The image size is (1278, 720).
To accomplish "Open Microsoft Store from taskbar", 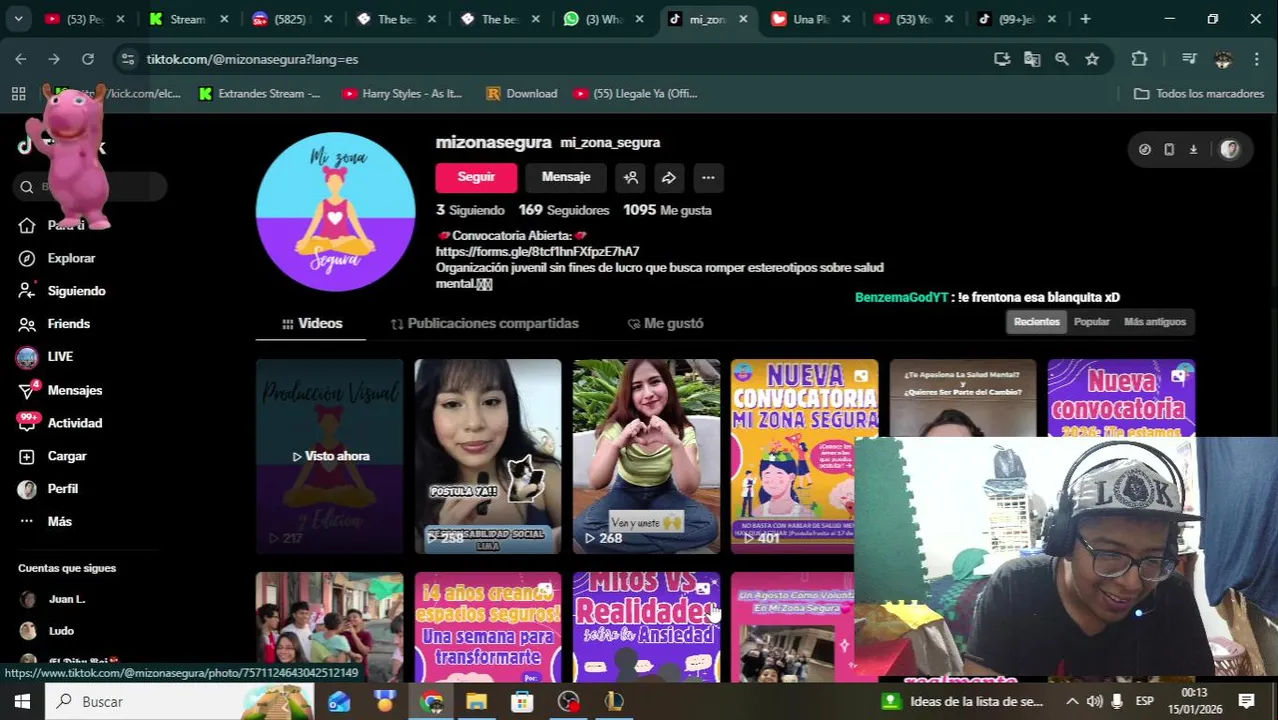I will pyautogui.click(x=522, y=702).
